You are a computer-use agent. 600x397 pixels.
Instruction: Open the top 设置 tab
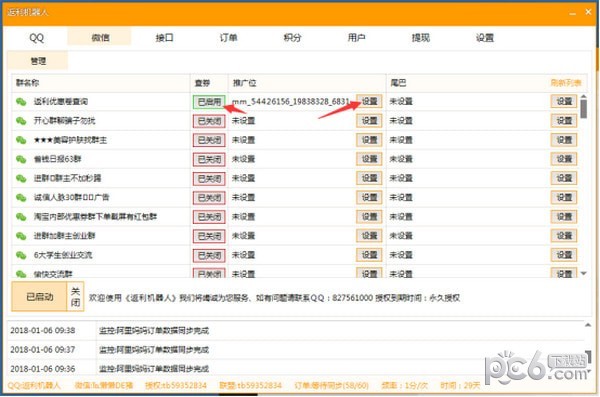[484, 38]
